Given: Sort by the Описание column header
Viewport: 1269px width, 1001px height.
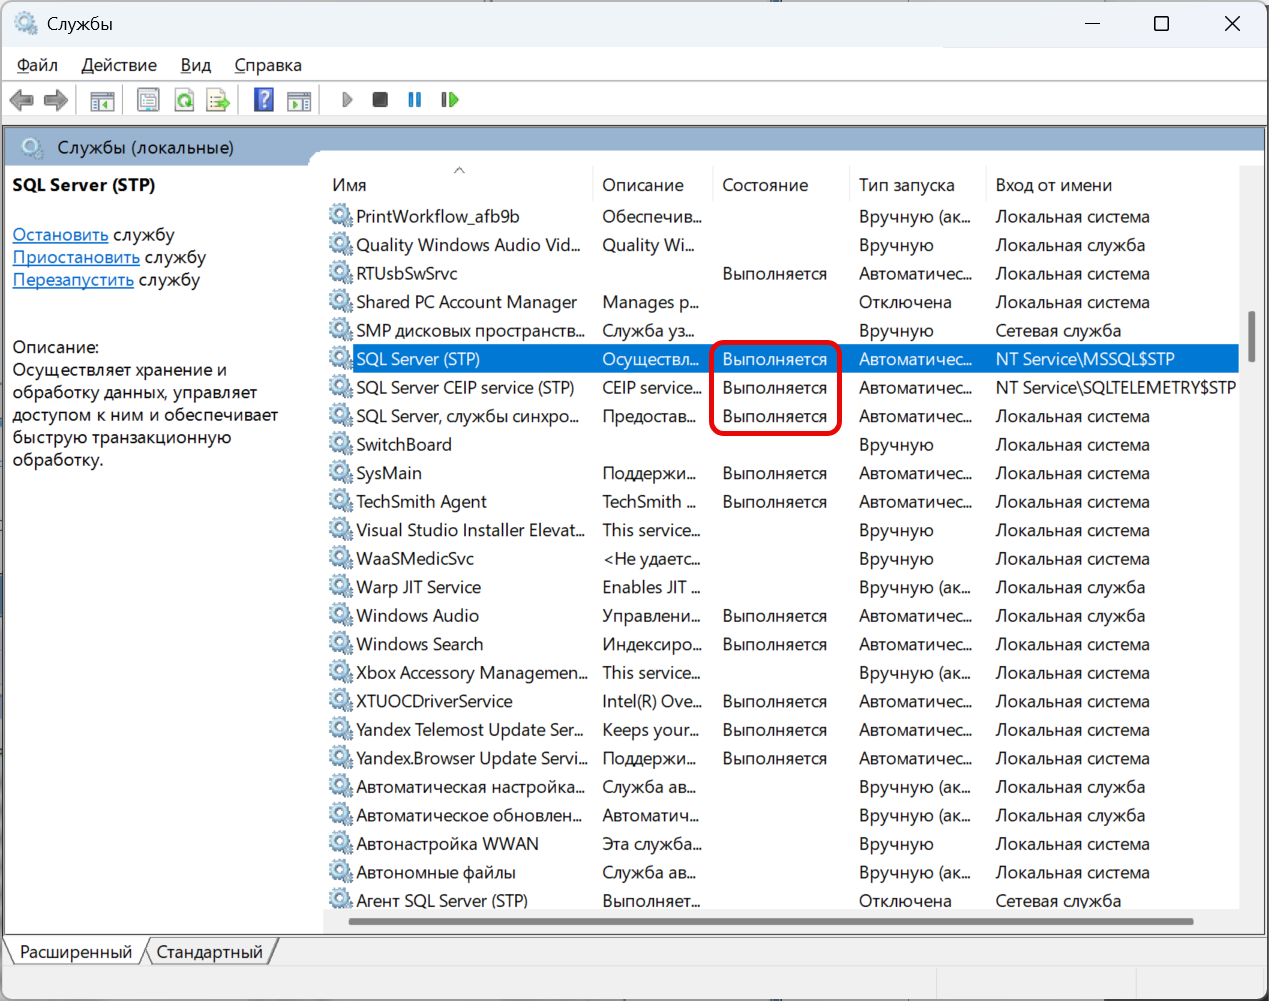Looking at the screenshot, I should tap(652, 185).
